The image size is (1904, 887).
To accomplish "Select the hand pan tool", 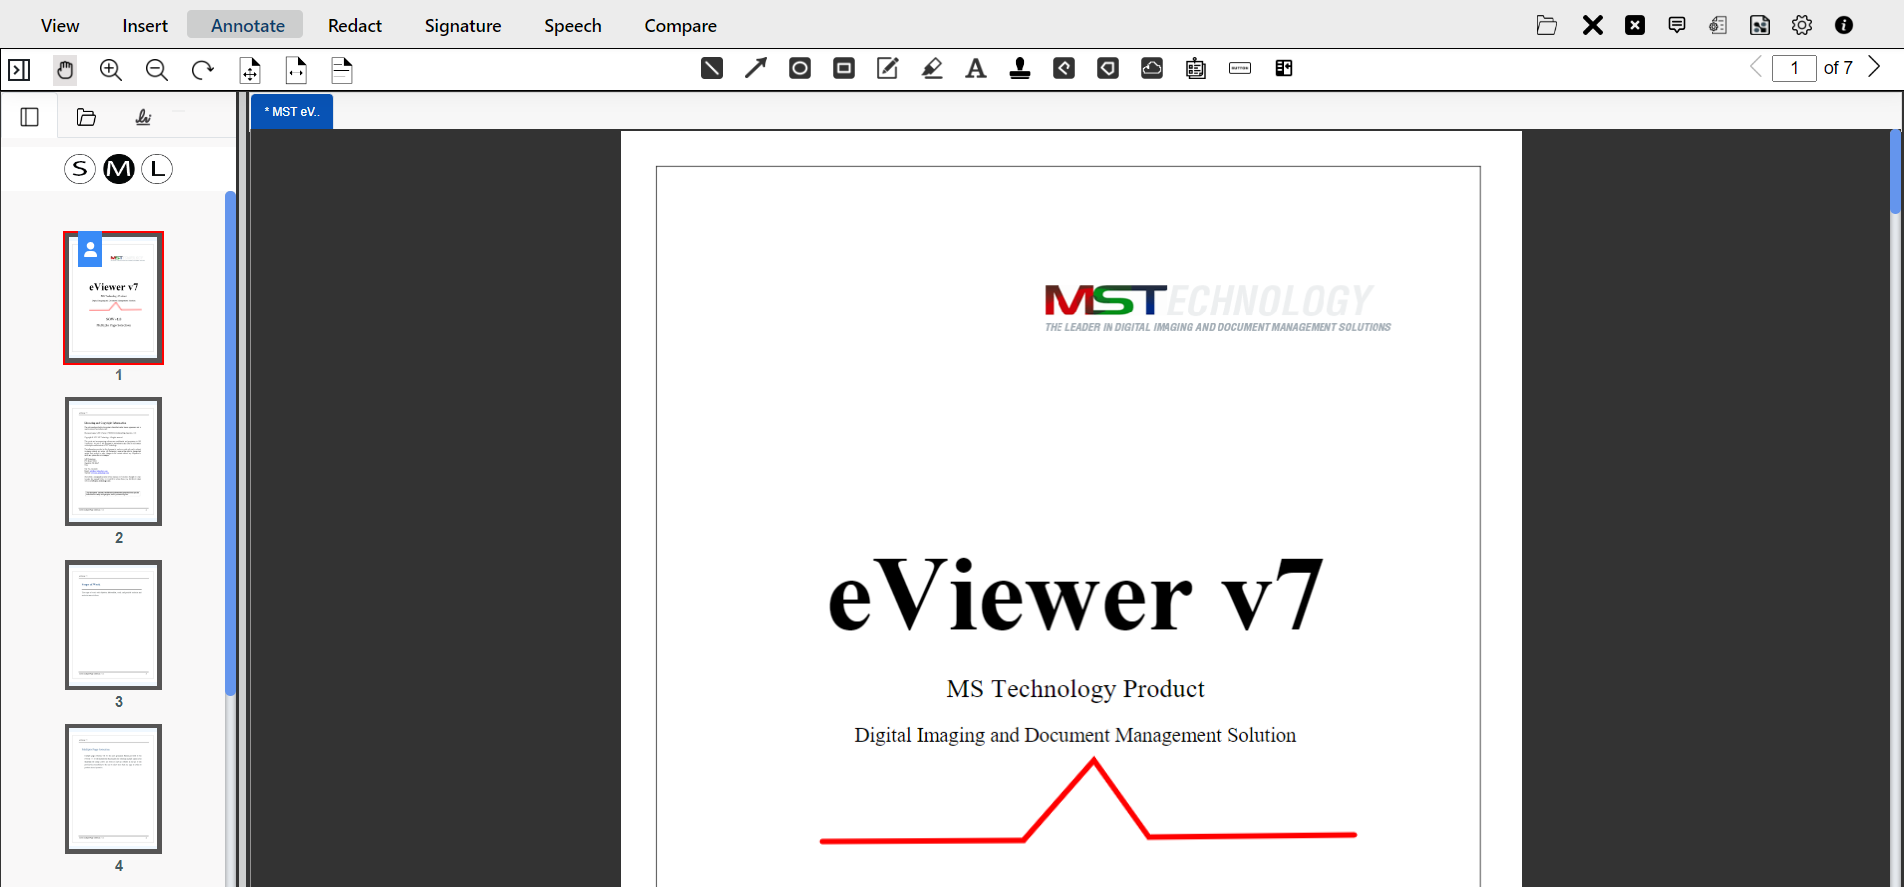I will 65,70.
